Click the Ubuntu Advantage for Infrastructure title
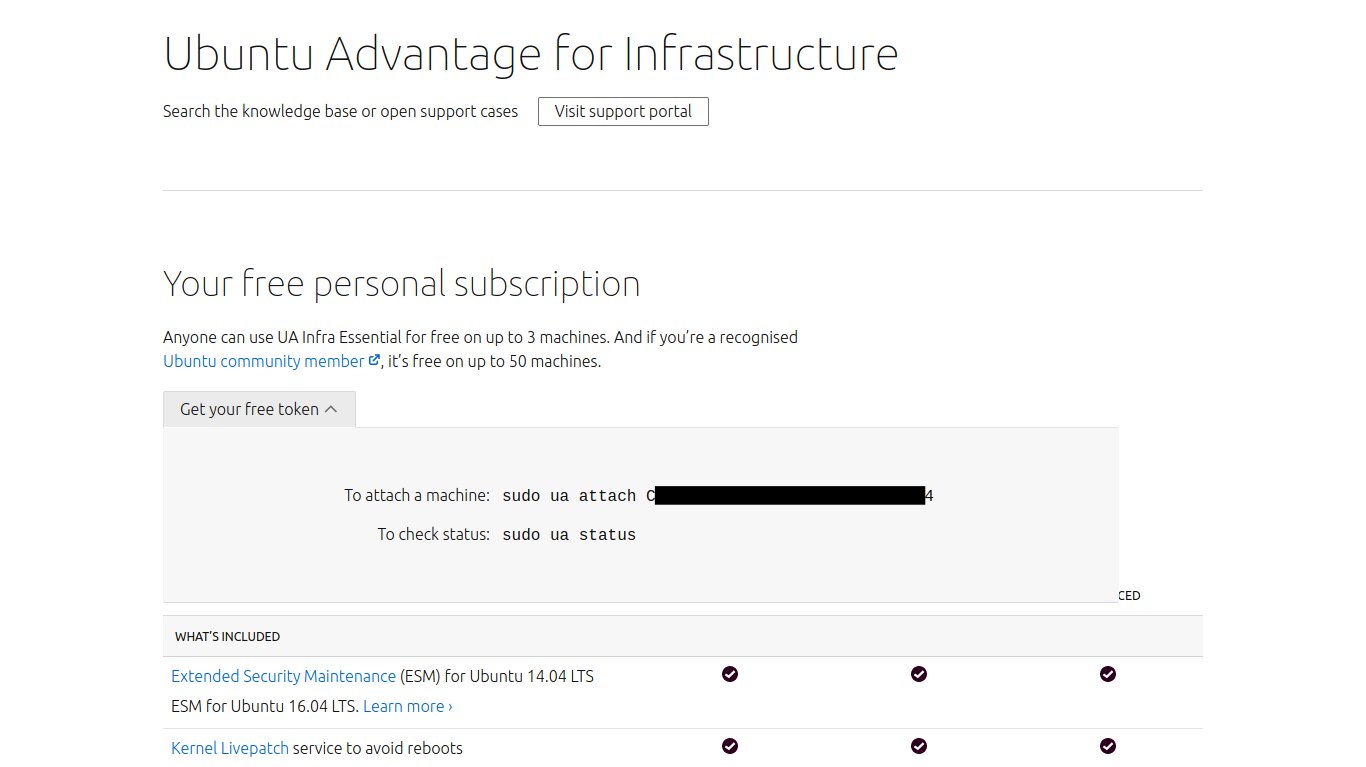 tap(531, 54)
